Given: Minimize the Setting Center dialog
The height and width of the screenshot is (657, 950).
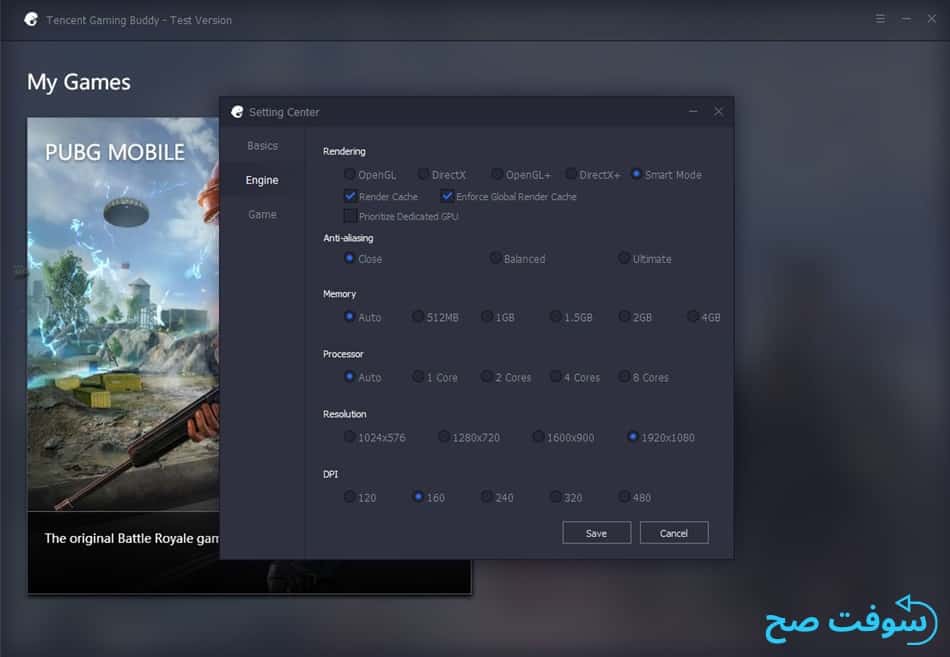Looking at the screenshot, I should click(693, 112).
